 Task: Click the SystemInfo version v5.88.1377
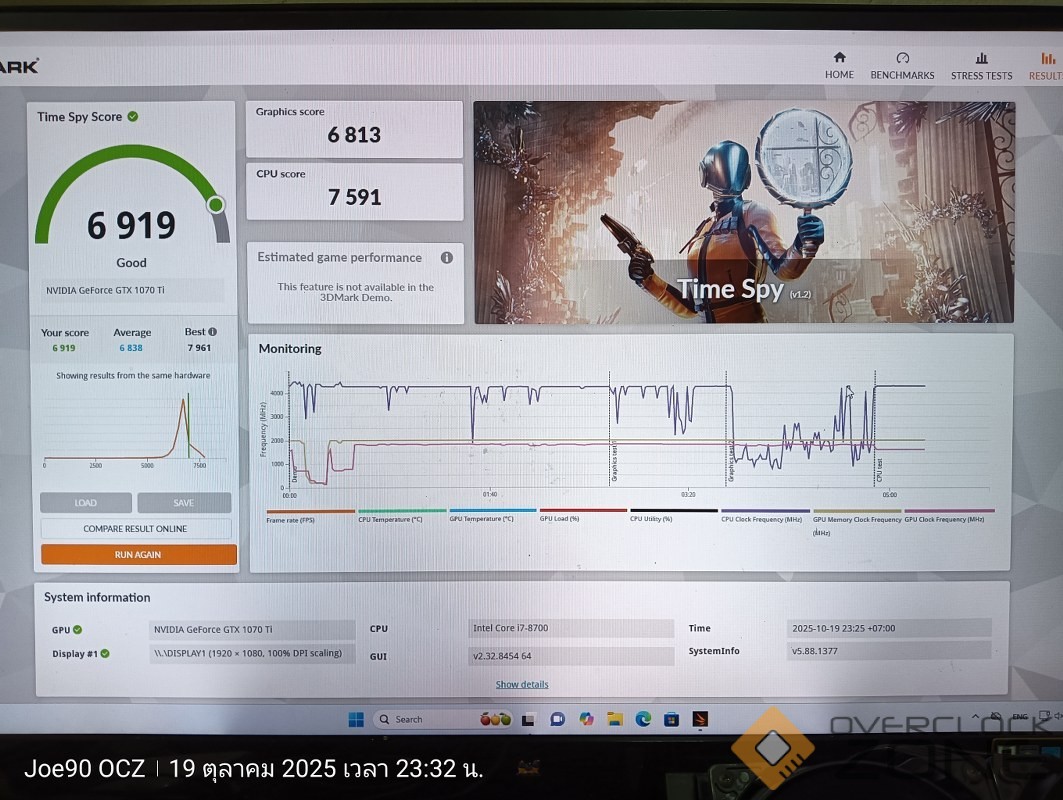coord(889,651)
